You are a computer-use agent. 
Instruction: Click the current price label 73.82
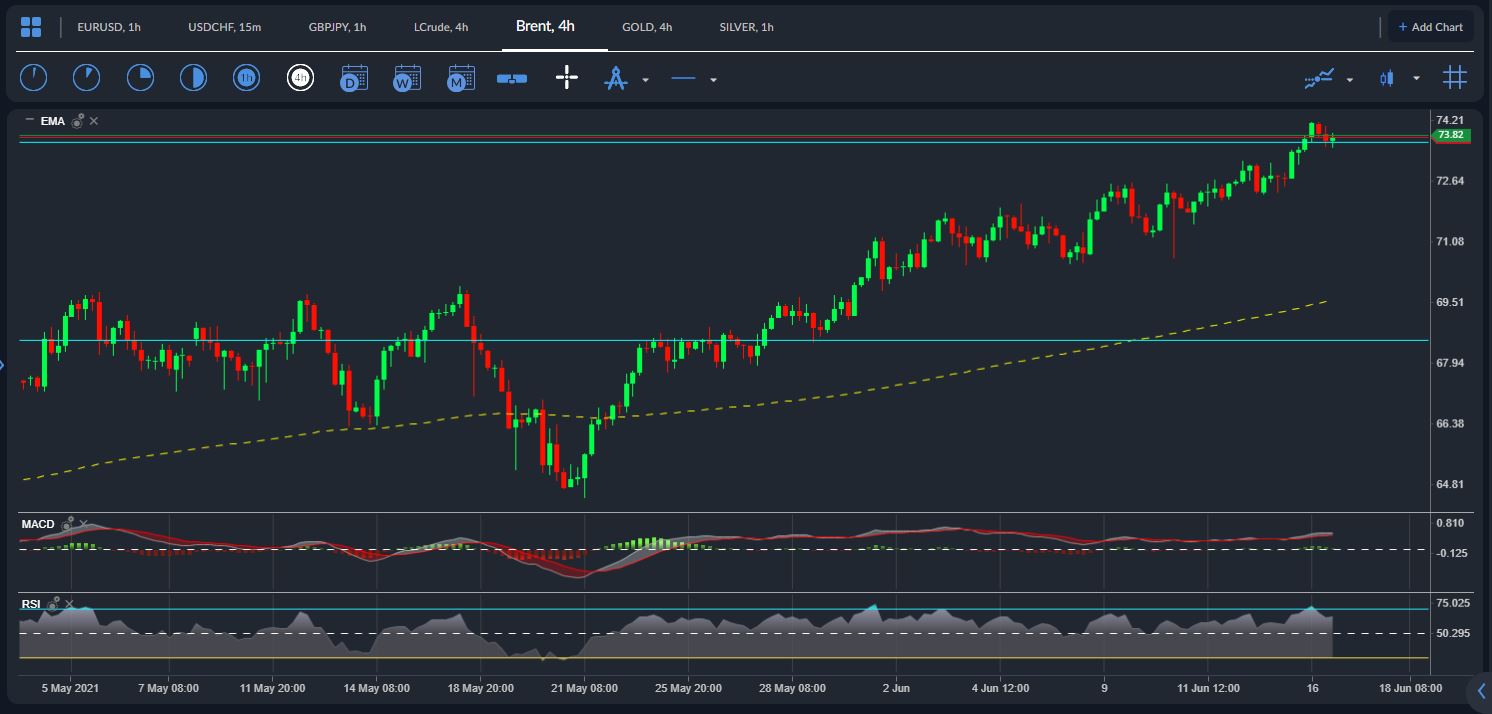point(1451,135)
